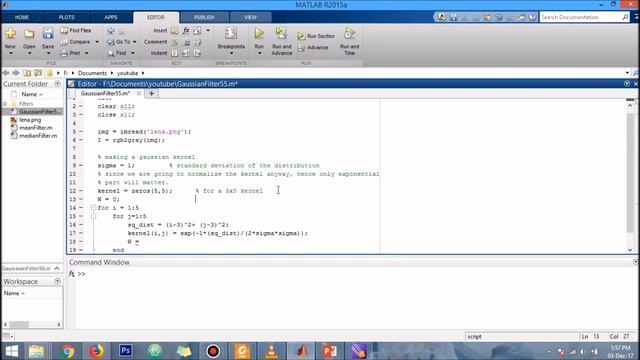Expand the Filters folder in Current Folder
Viewport: 640px width, 360px height.
click(4, 104)
